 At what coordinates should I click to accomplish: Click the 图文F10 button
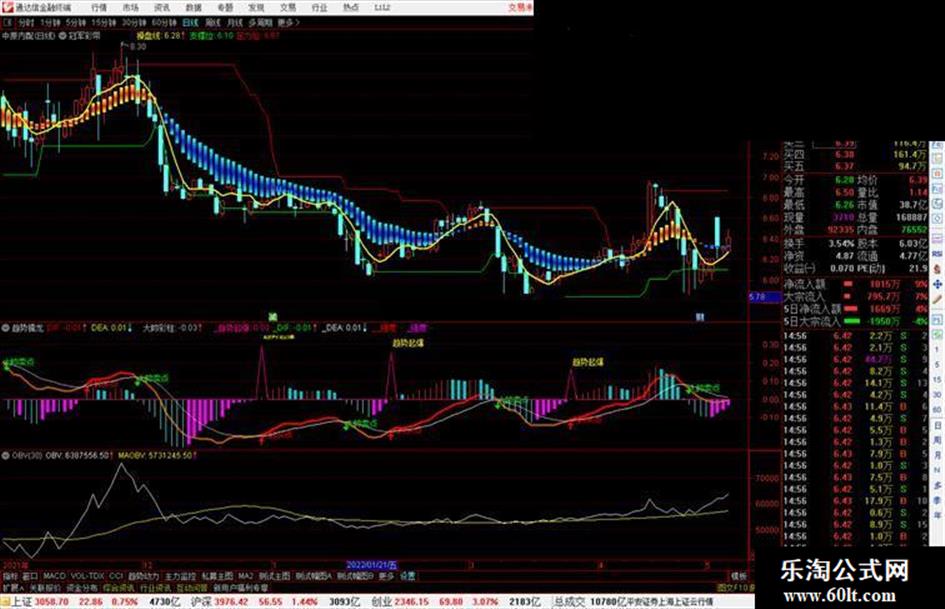(735, 587)
